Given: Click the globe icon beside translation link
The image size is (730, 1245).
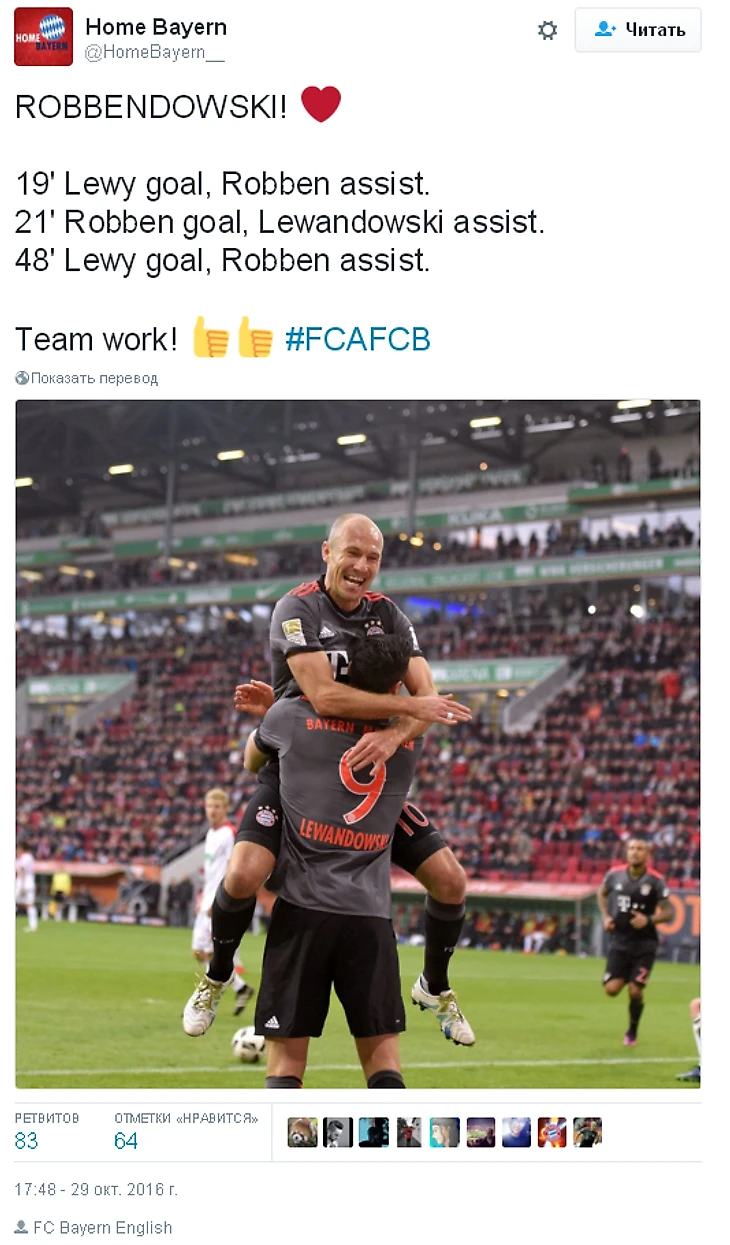Looking at the screenshot, I should (22, 378).
